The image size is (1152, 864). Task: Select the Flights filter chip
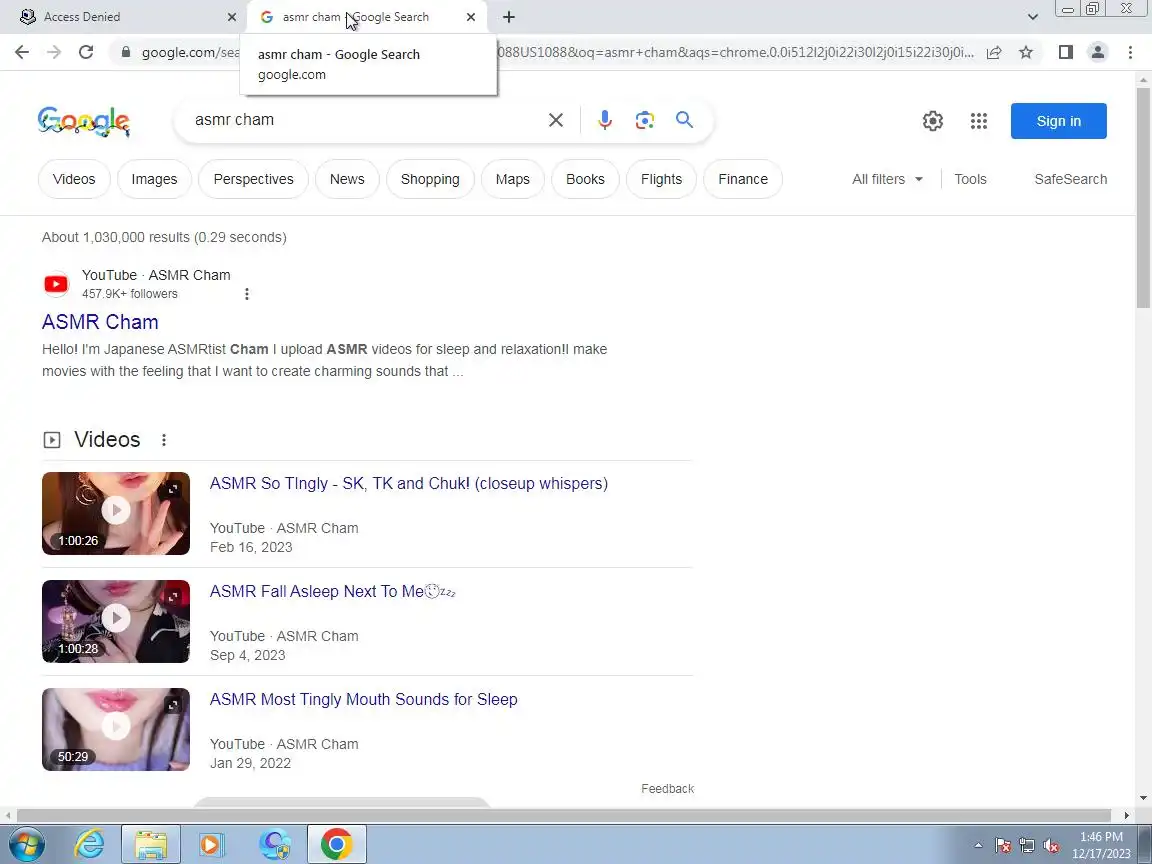661,179
